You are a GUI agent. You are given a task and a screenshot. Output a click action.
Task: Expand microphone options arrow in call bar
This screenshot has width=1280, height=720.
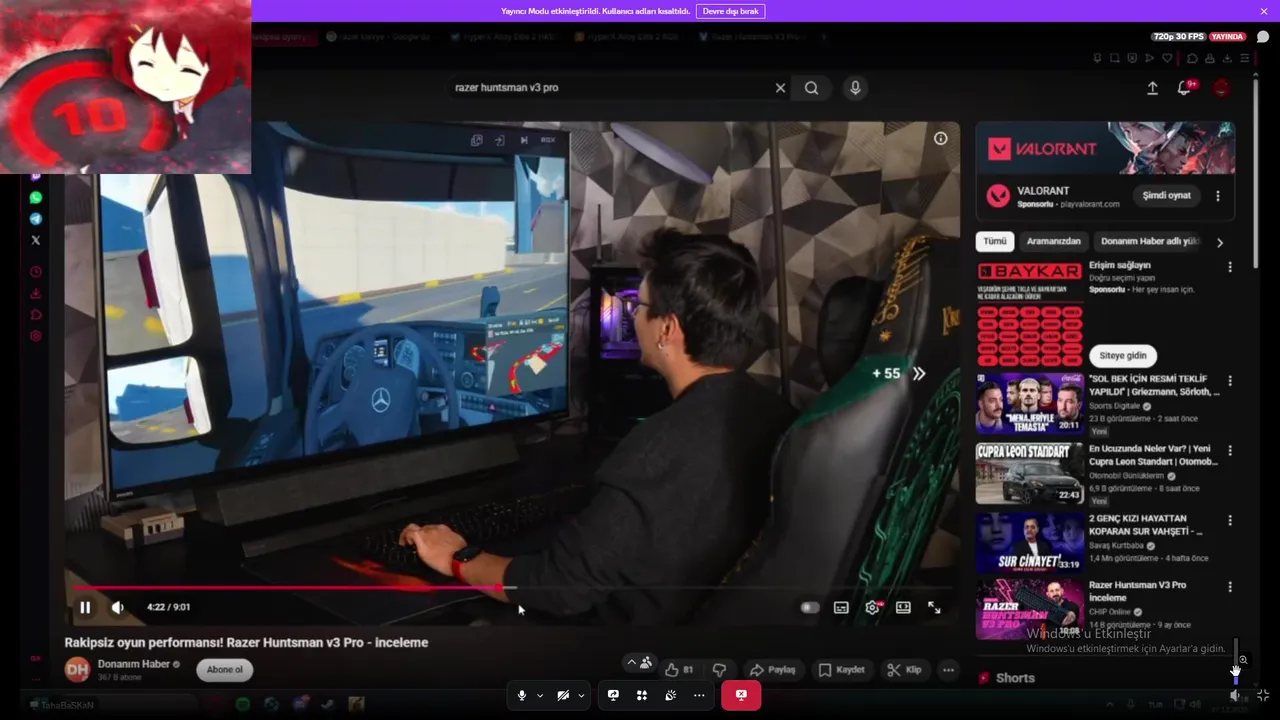[x=540, y=695]
